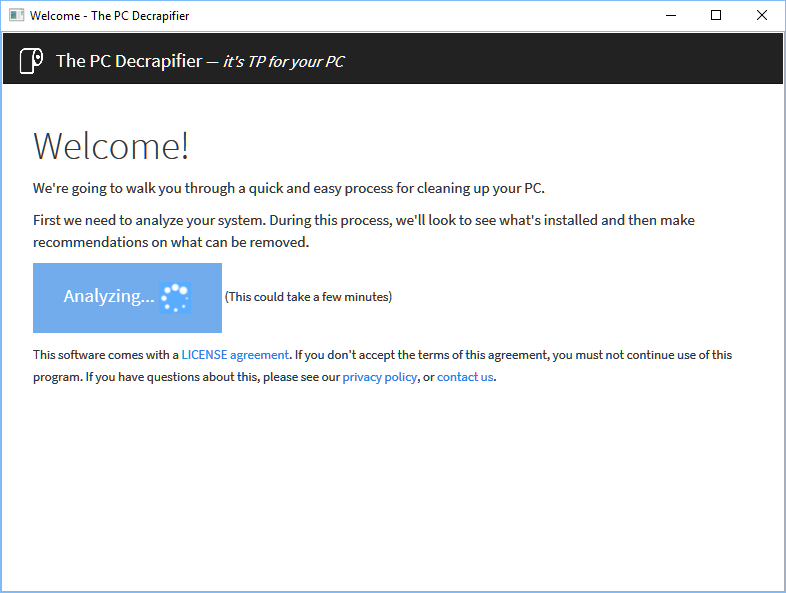786x593 pixels.
Task: Click the "it's TP for your PC" tagline
Action: [283, 62]
